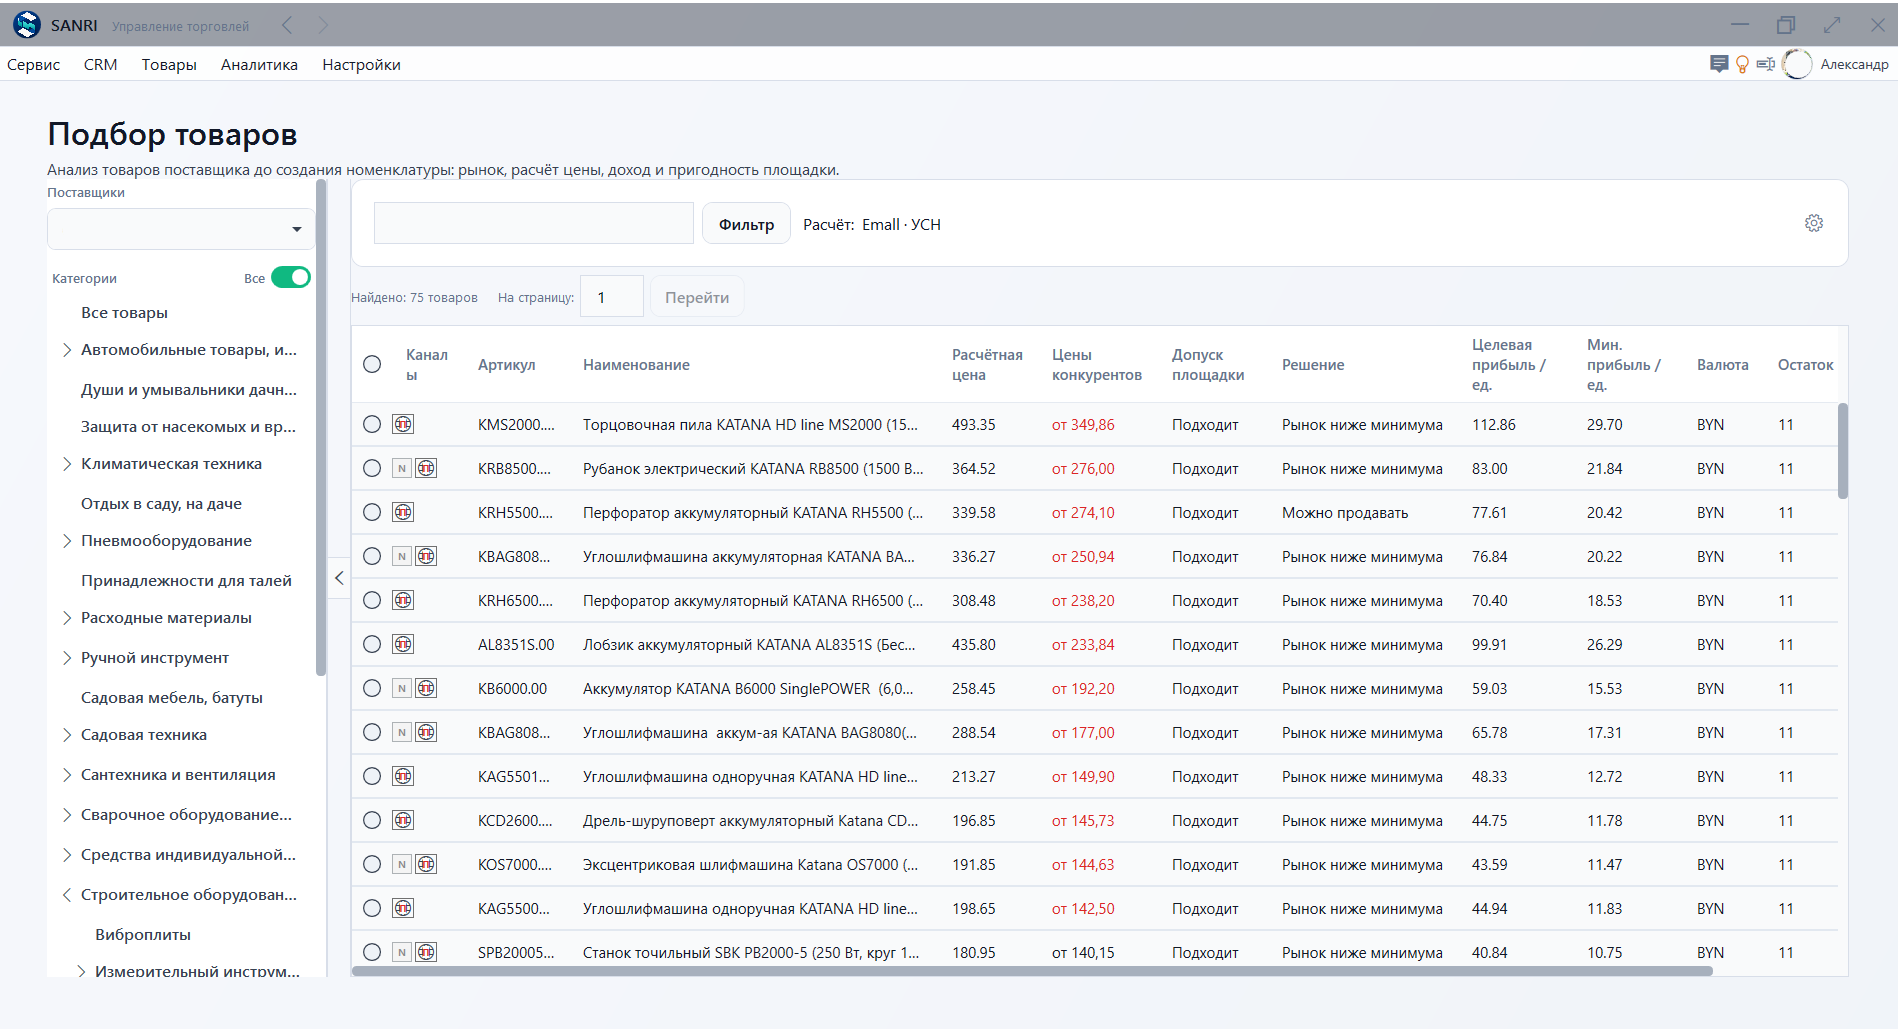Open the Товары menu

point(169,64)
